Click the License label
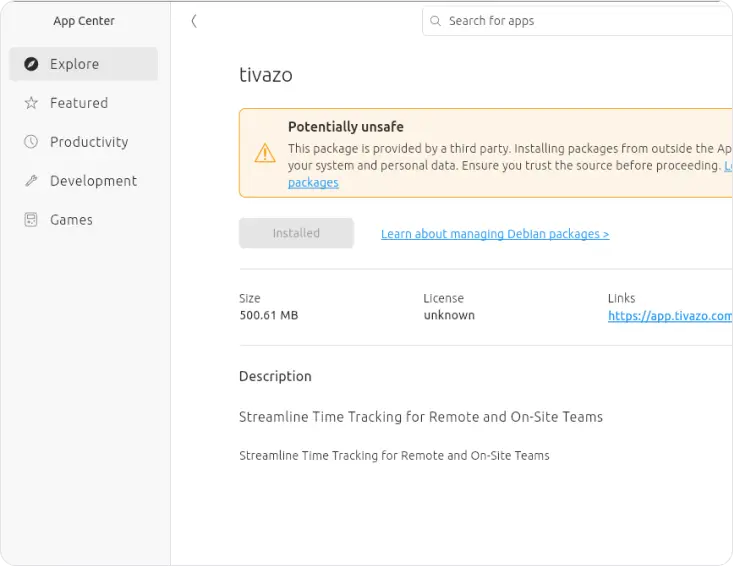The image size is (733, 566). [444, 298]
